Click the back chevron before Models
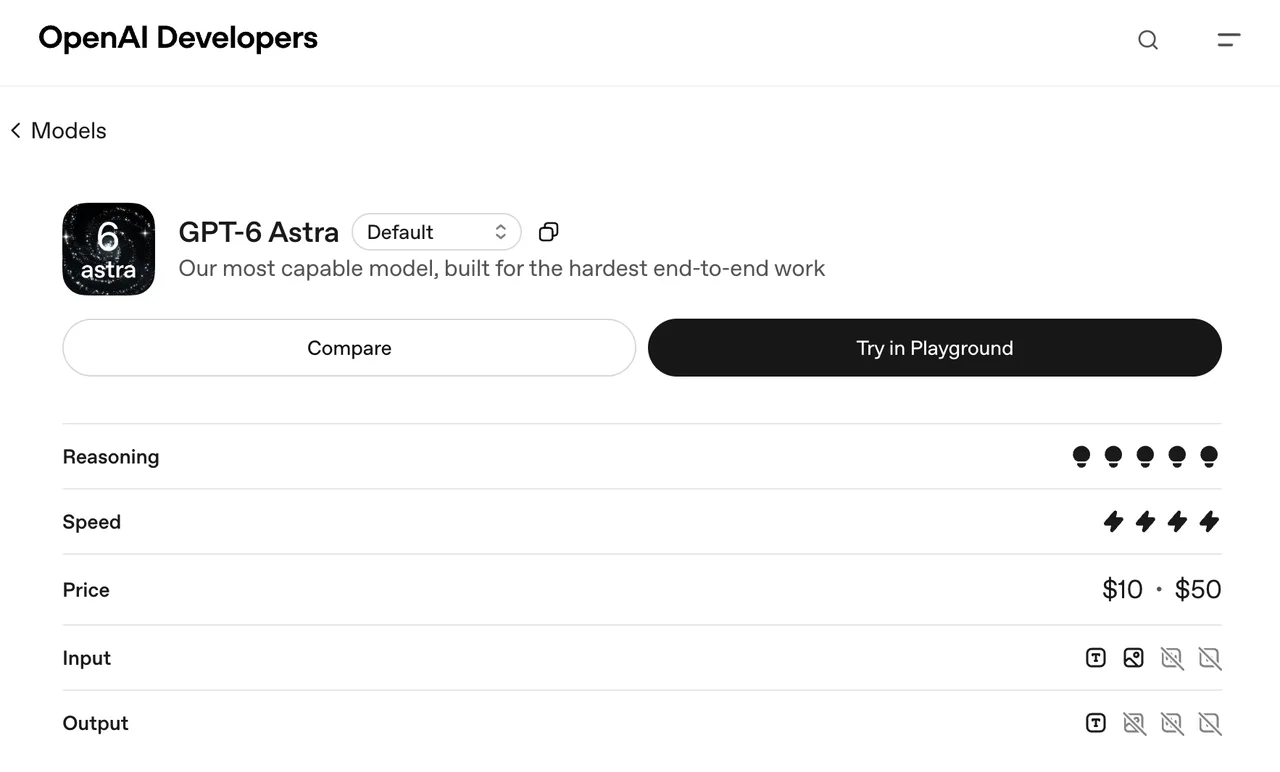 point(16,131)
